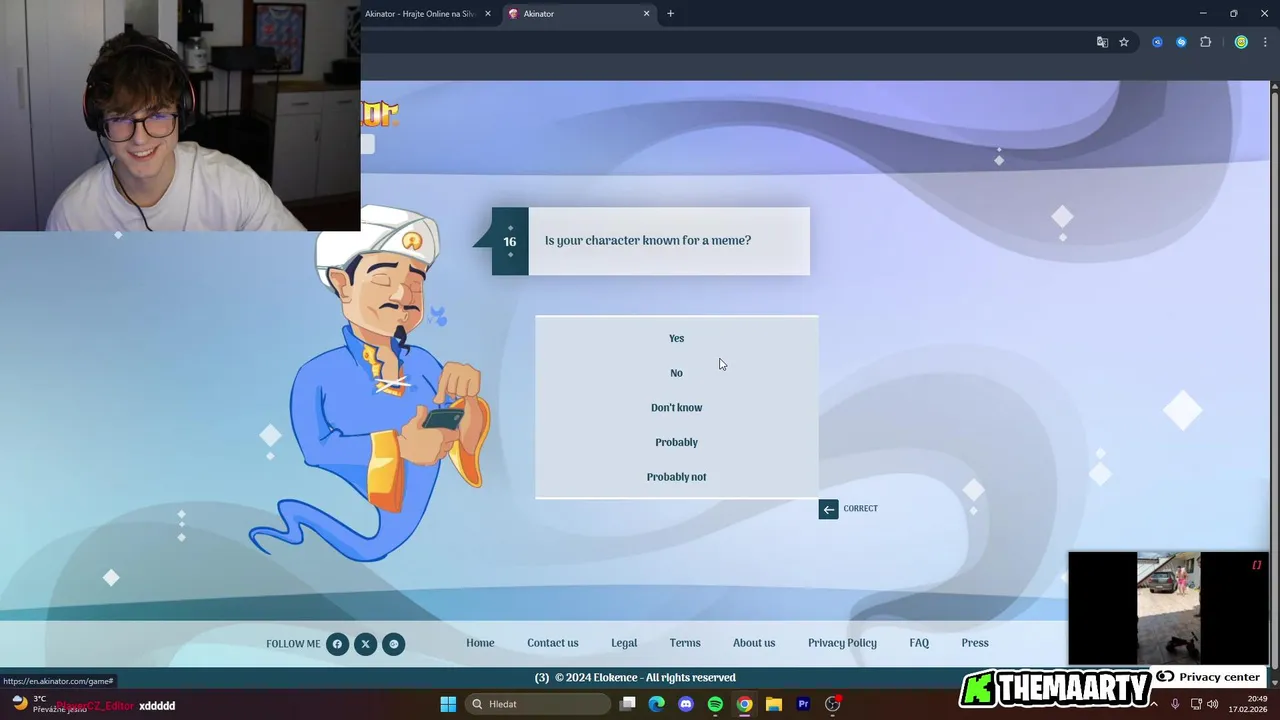The image size is (1280, 720).
Task: Select the Probably not answer
Action: [x=676, y=477]
